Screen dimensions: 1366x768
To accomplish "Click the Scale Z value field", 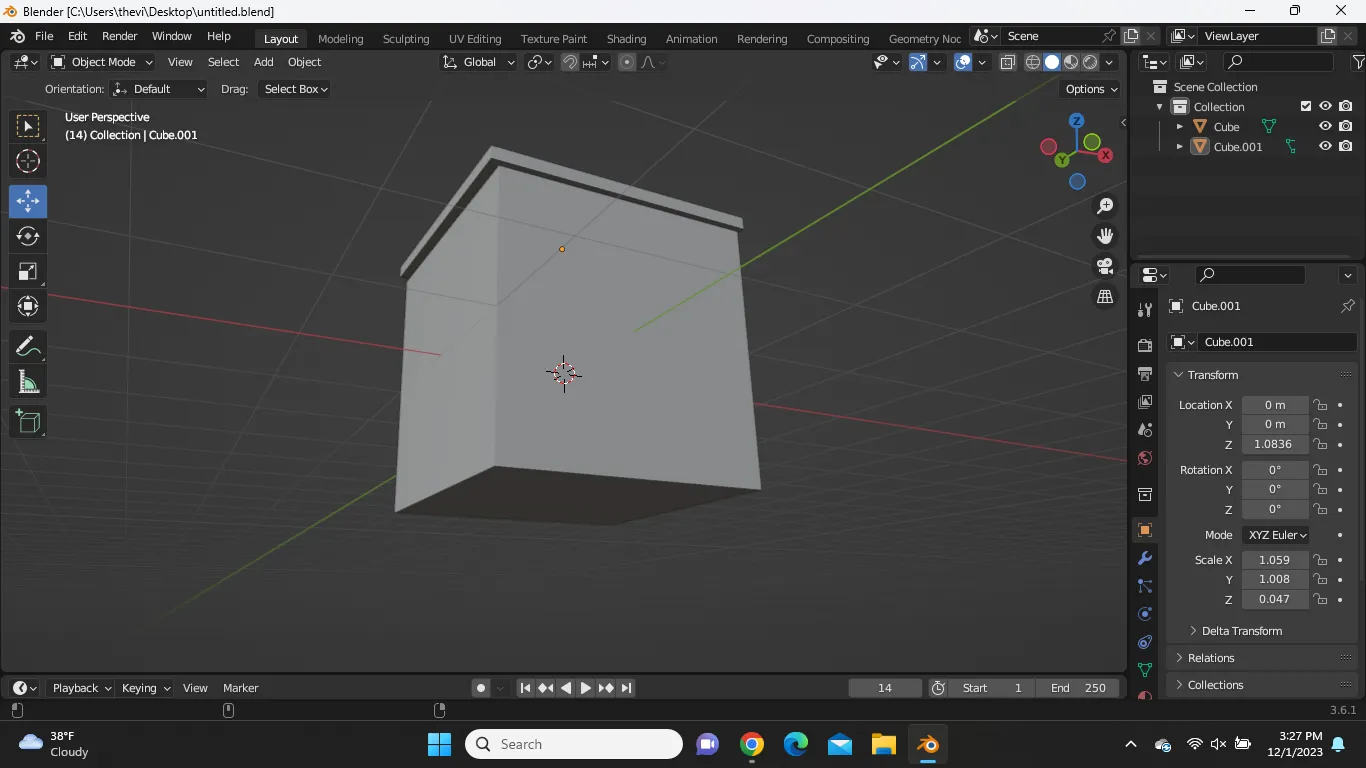I will click(1274, 599).
